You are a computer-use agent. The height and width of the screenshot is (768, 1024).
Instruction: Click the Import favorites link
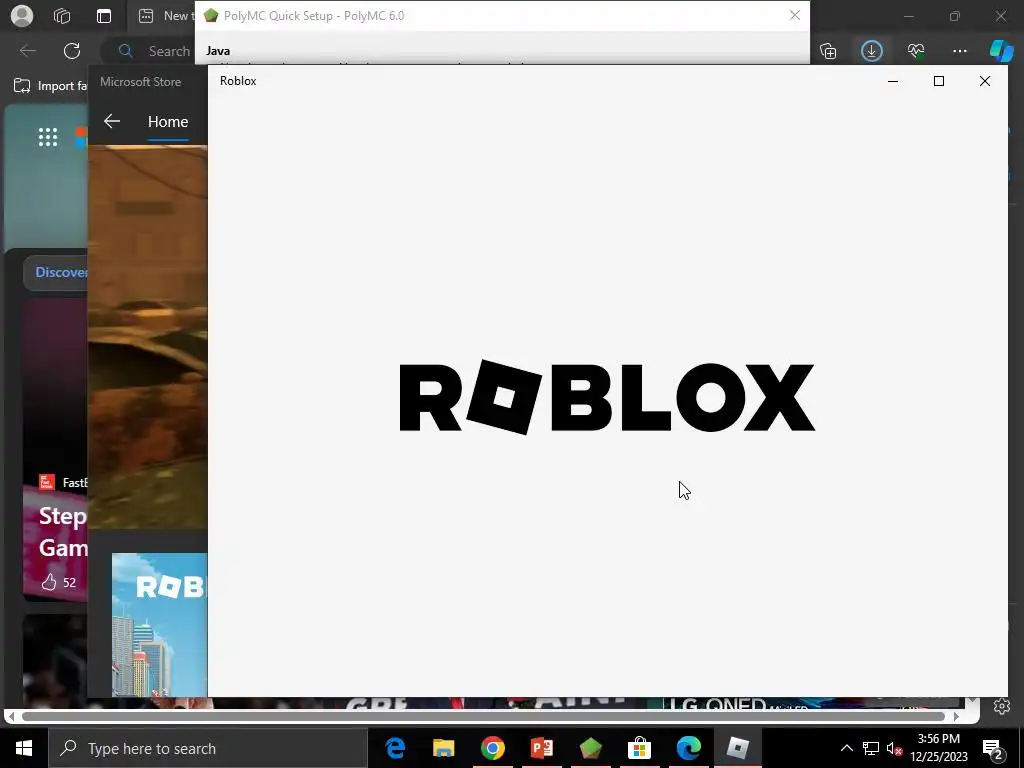[51, 86]
